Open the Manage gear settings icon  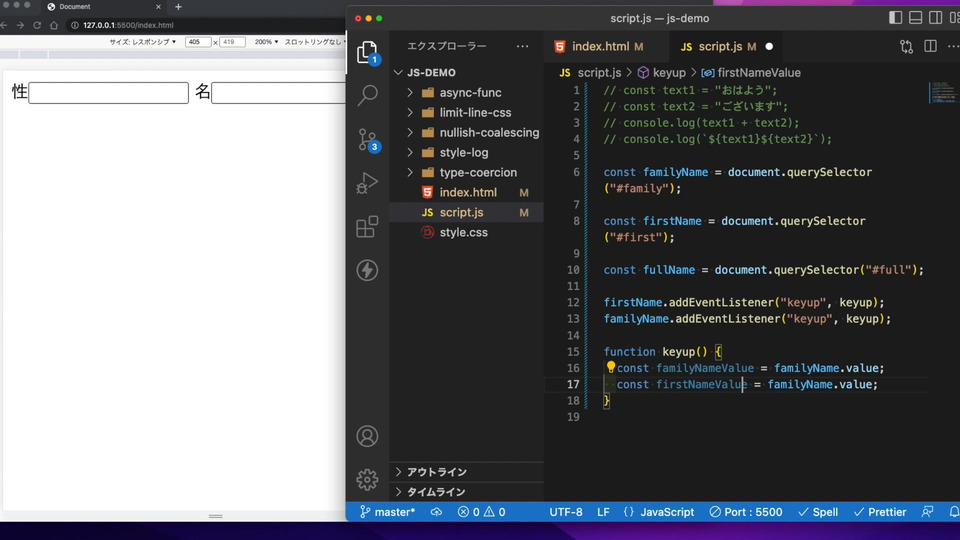tap(367, 480)
